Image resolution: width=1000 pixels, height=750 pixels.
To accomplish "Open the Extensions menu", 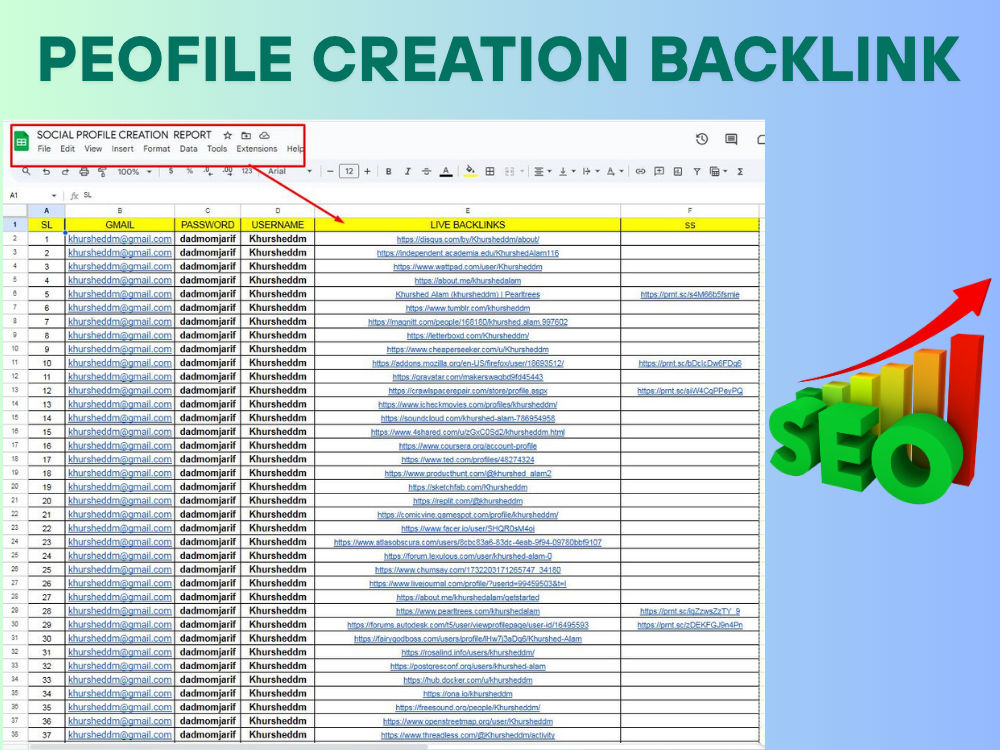I will [257, 149].
